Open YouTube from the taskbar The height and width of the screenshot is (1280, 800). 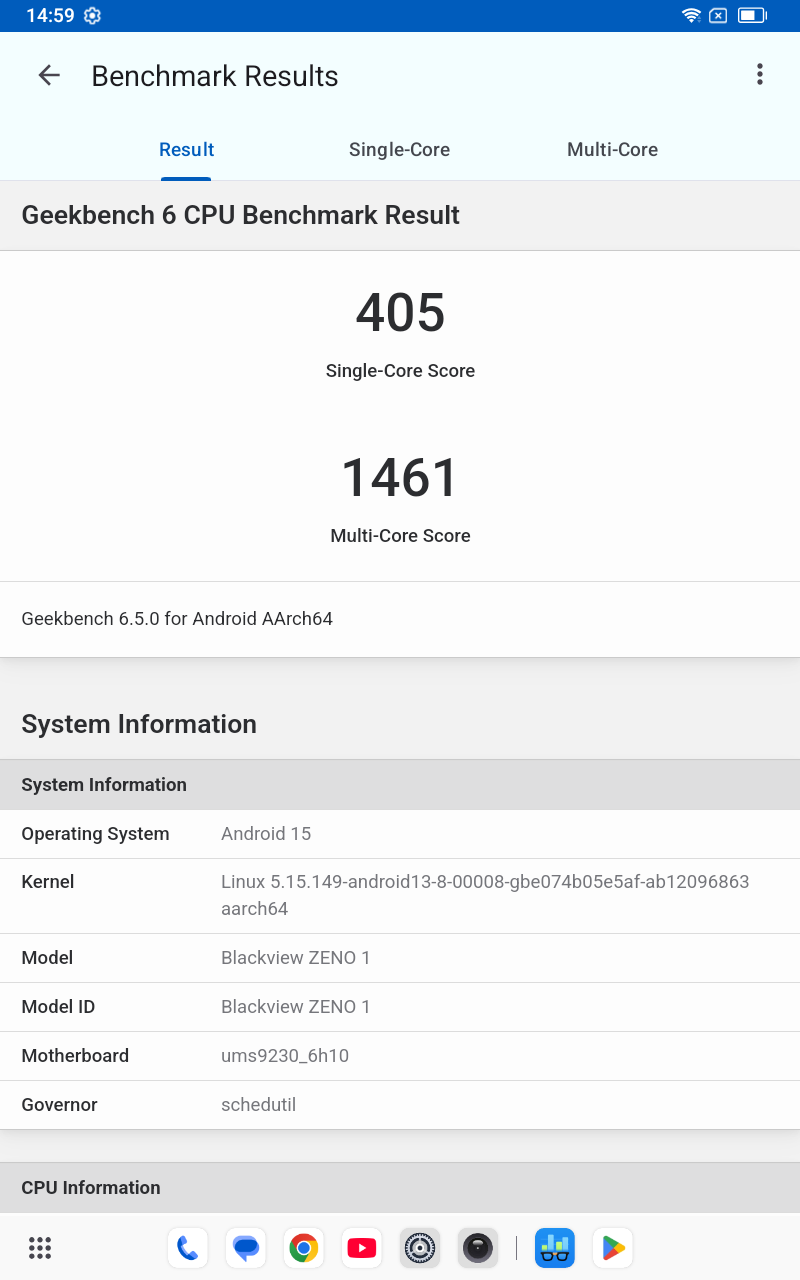[361, 1247]
